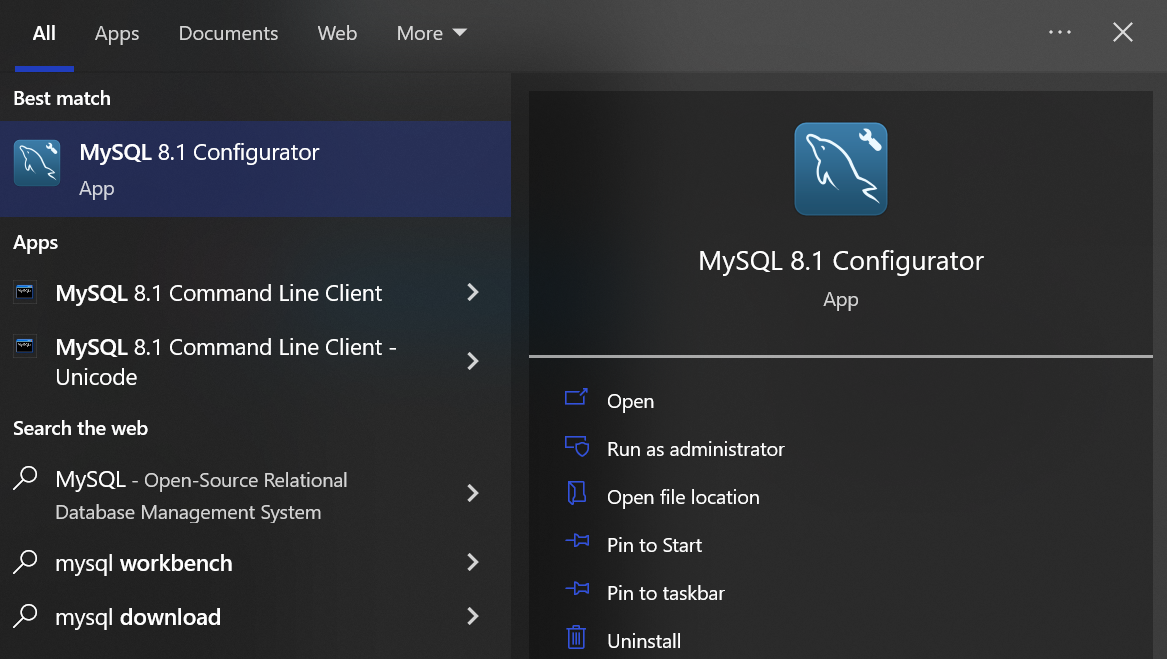Select the MySQL 8.1 Command Line Client - Unicode entry

coord(226,361)
